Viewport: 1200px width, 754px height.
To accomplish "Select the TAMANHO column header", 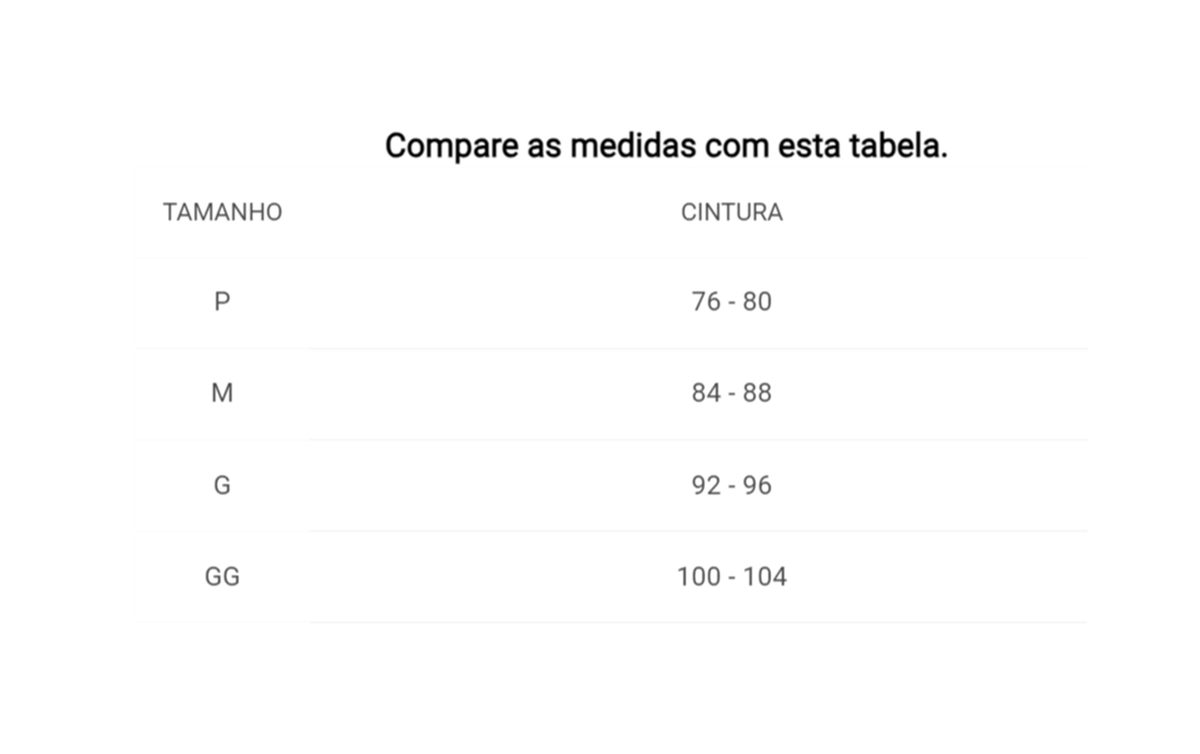I will point(222,212).
